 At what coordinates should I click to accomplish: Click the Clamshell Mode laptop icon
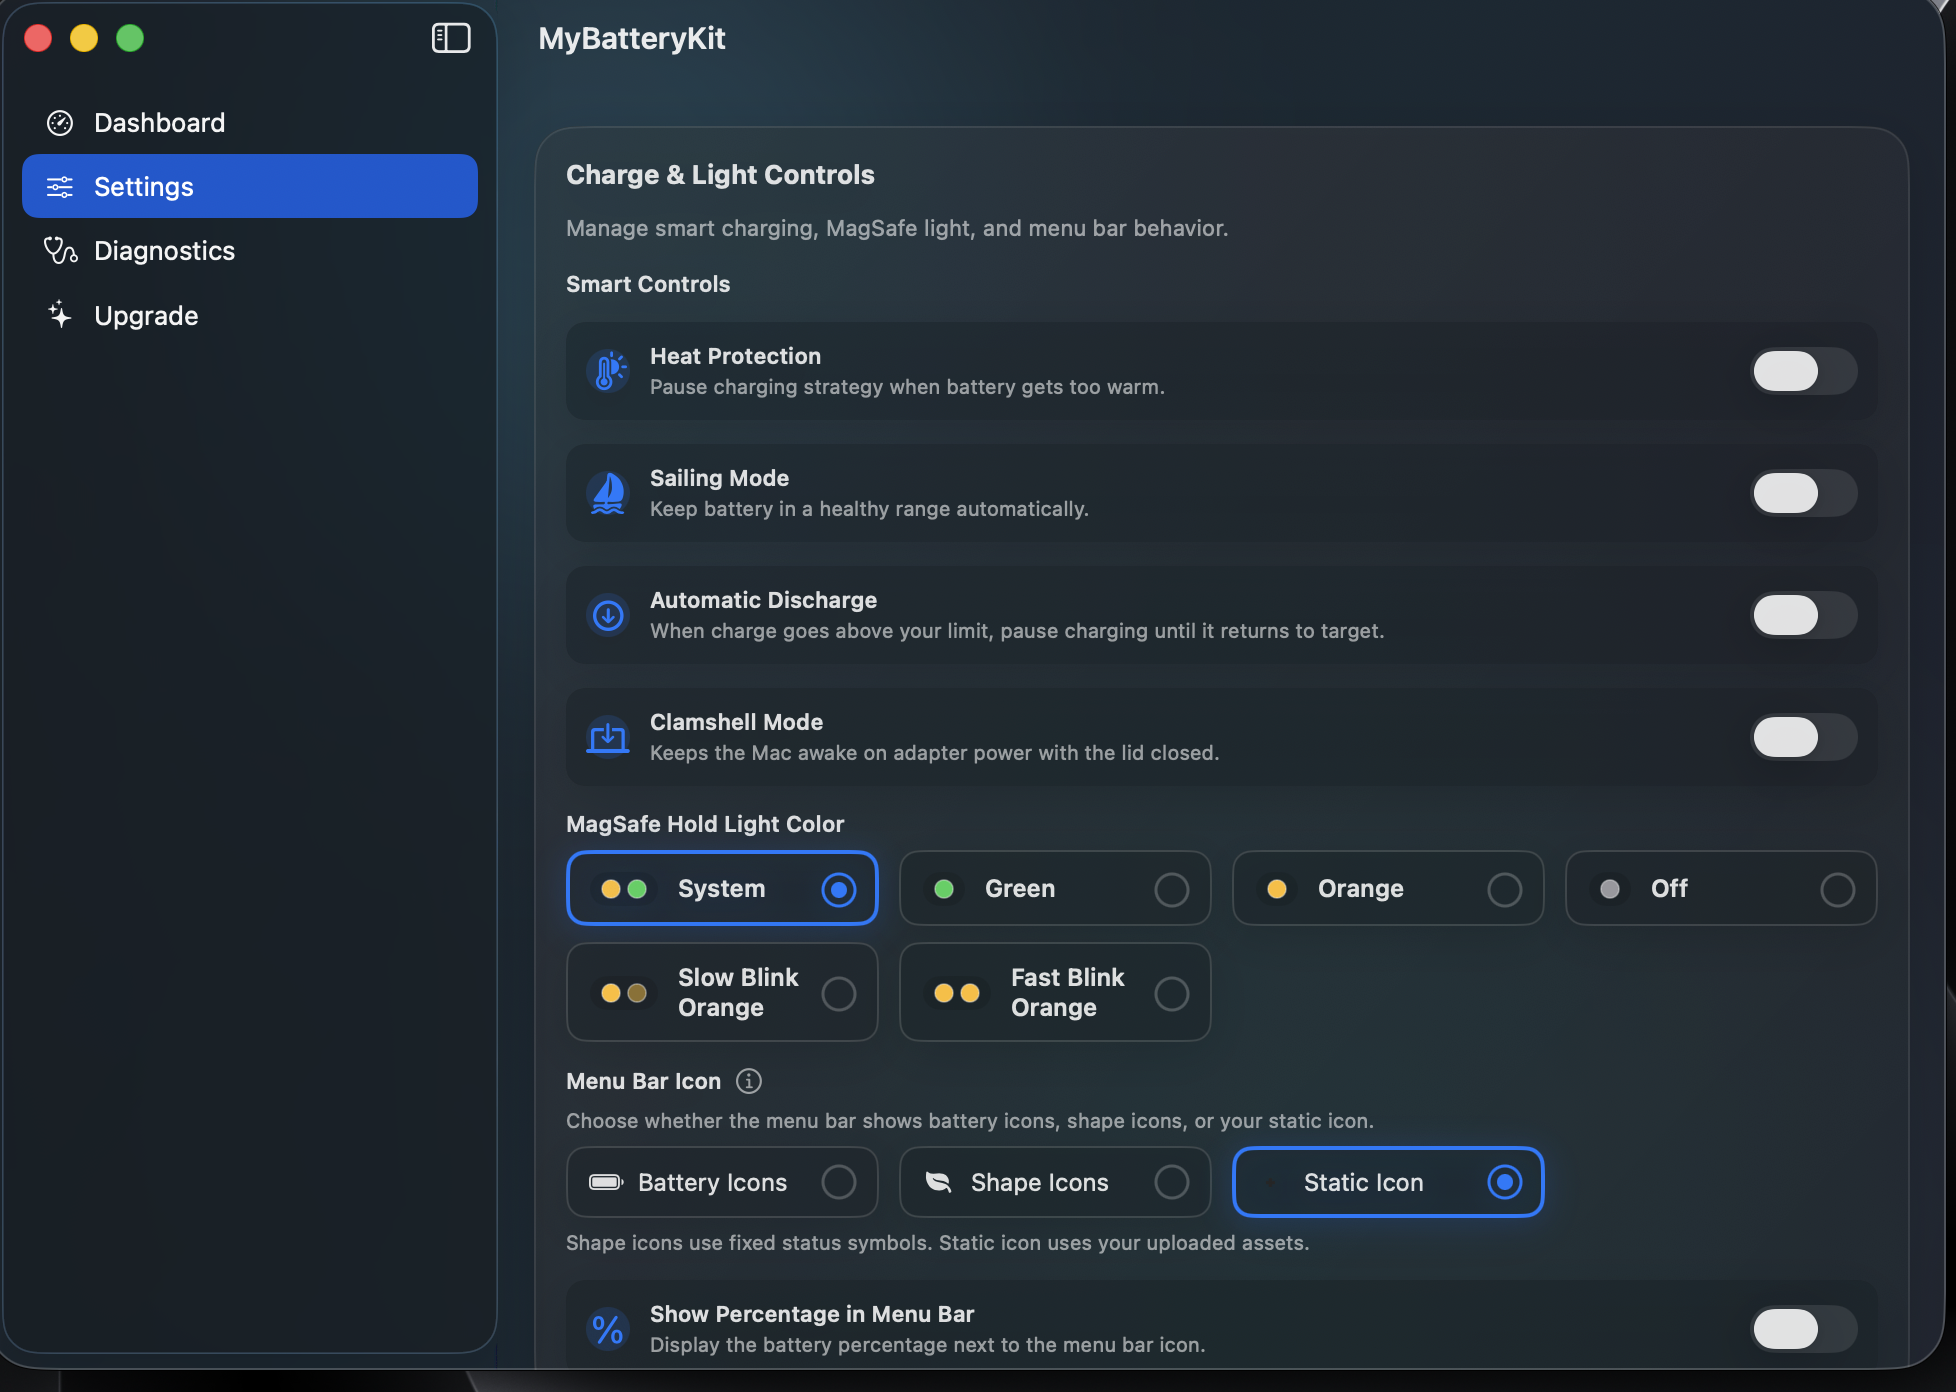(x=608, y=737)
